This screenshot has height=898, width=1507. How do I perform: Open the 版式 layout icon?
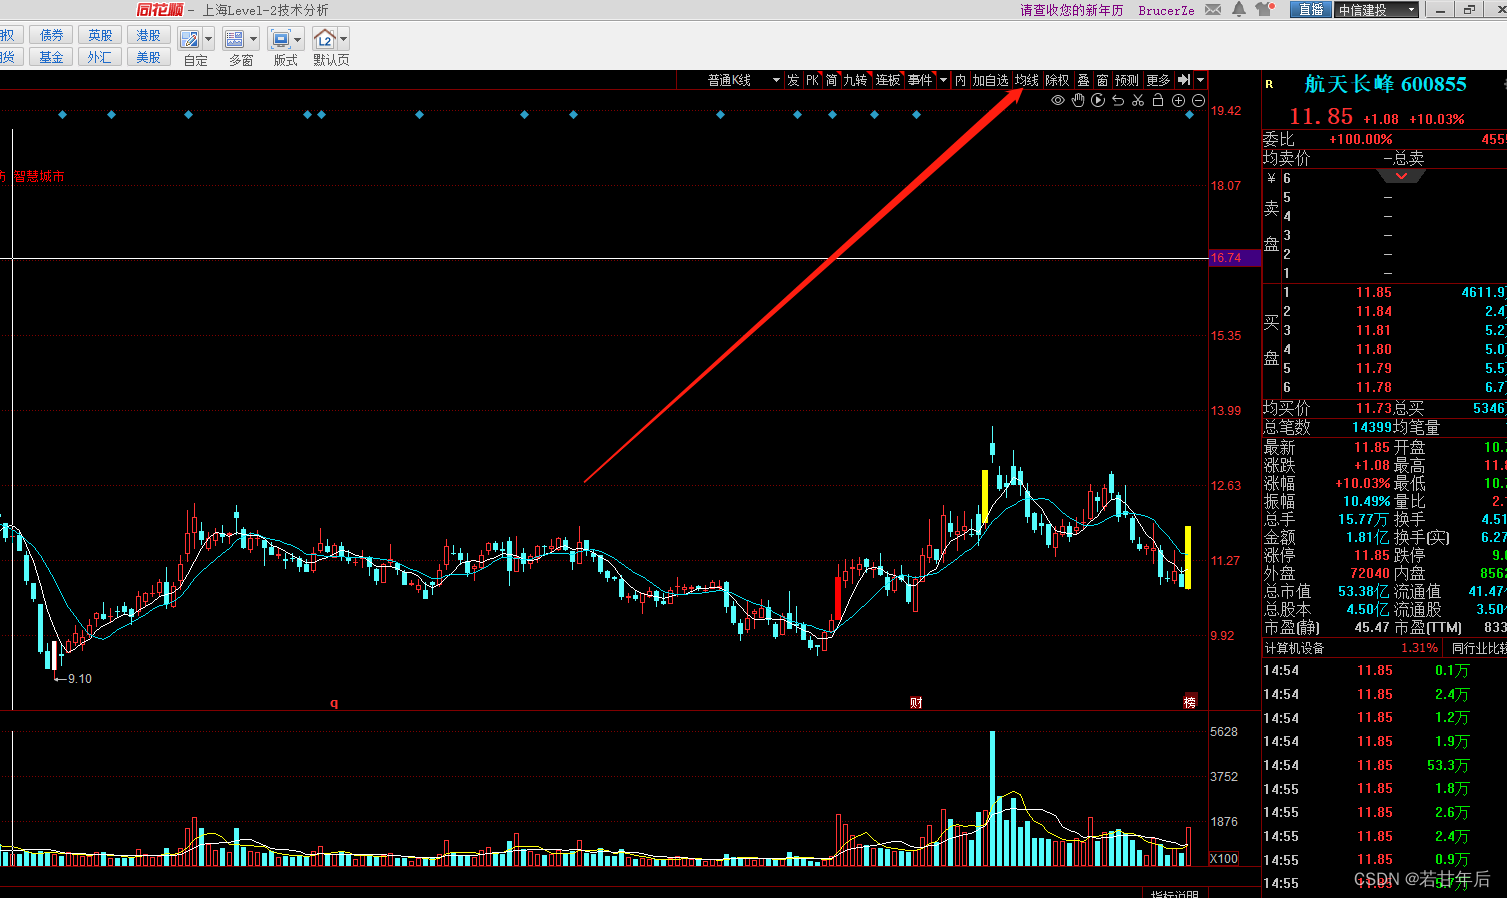[x=280, y=39]
